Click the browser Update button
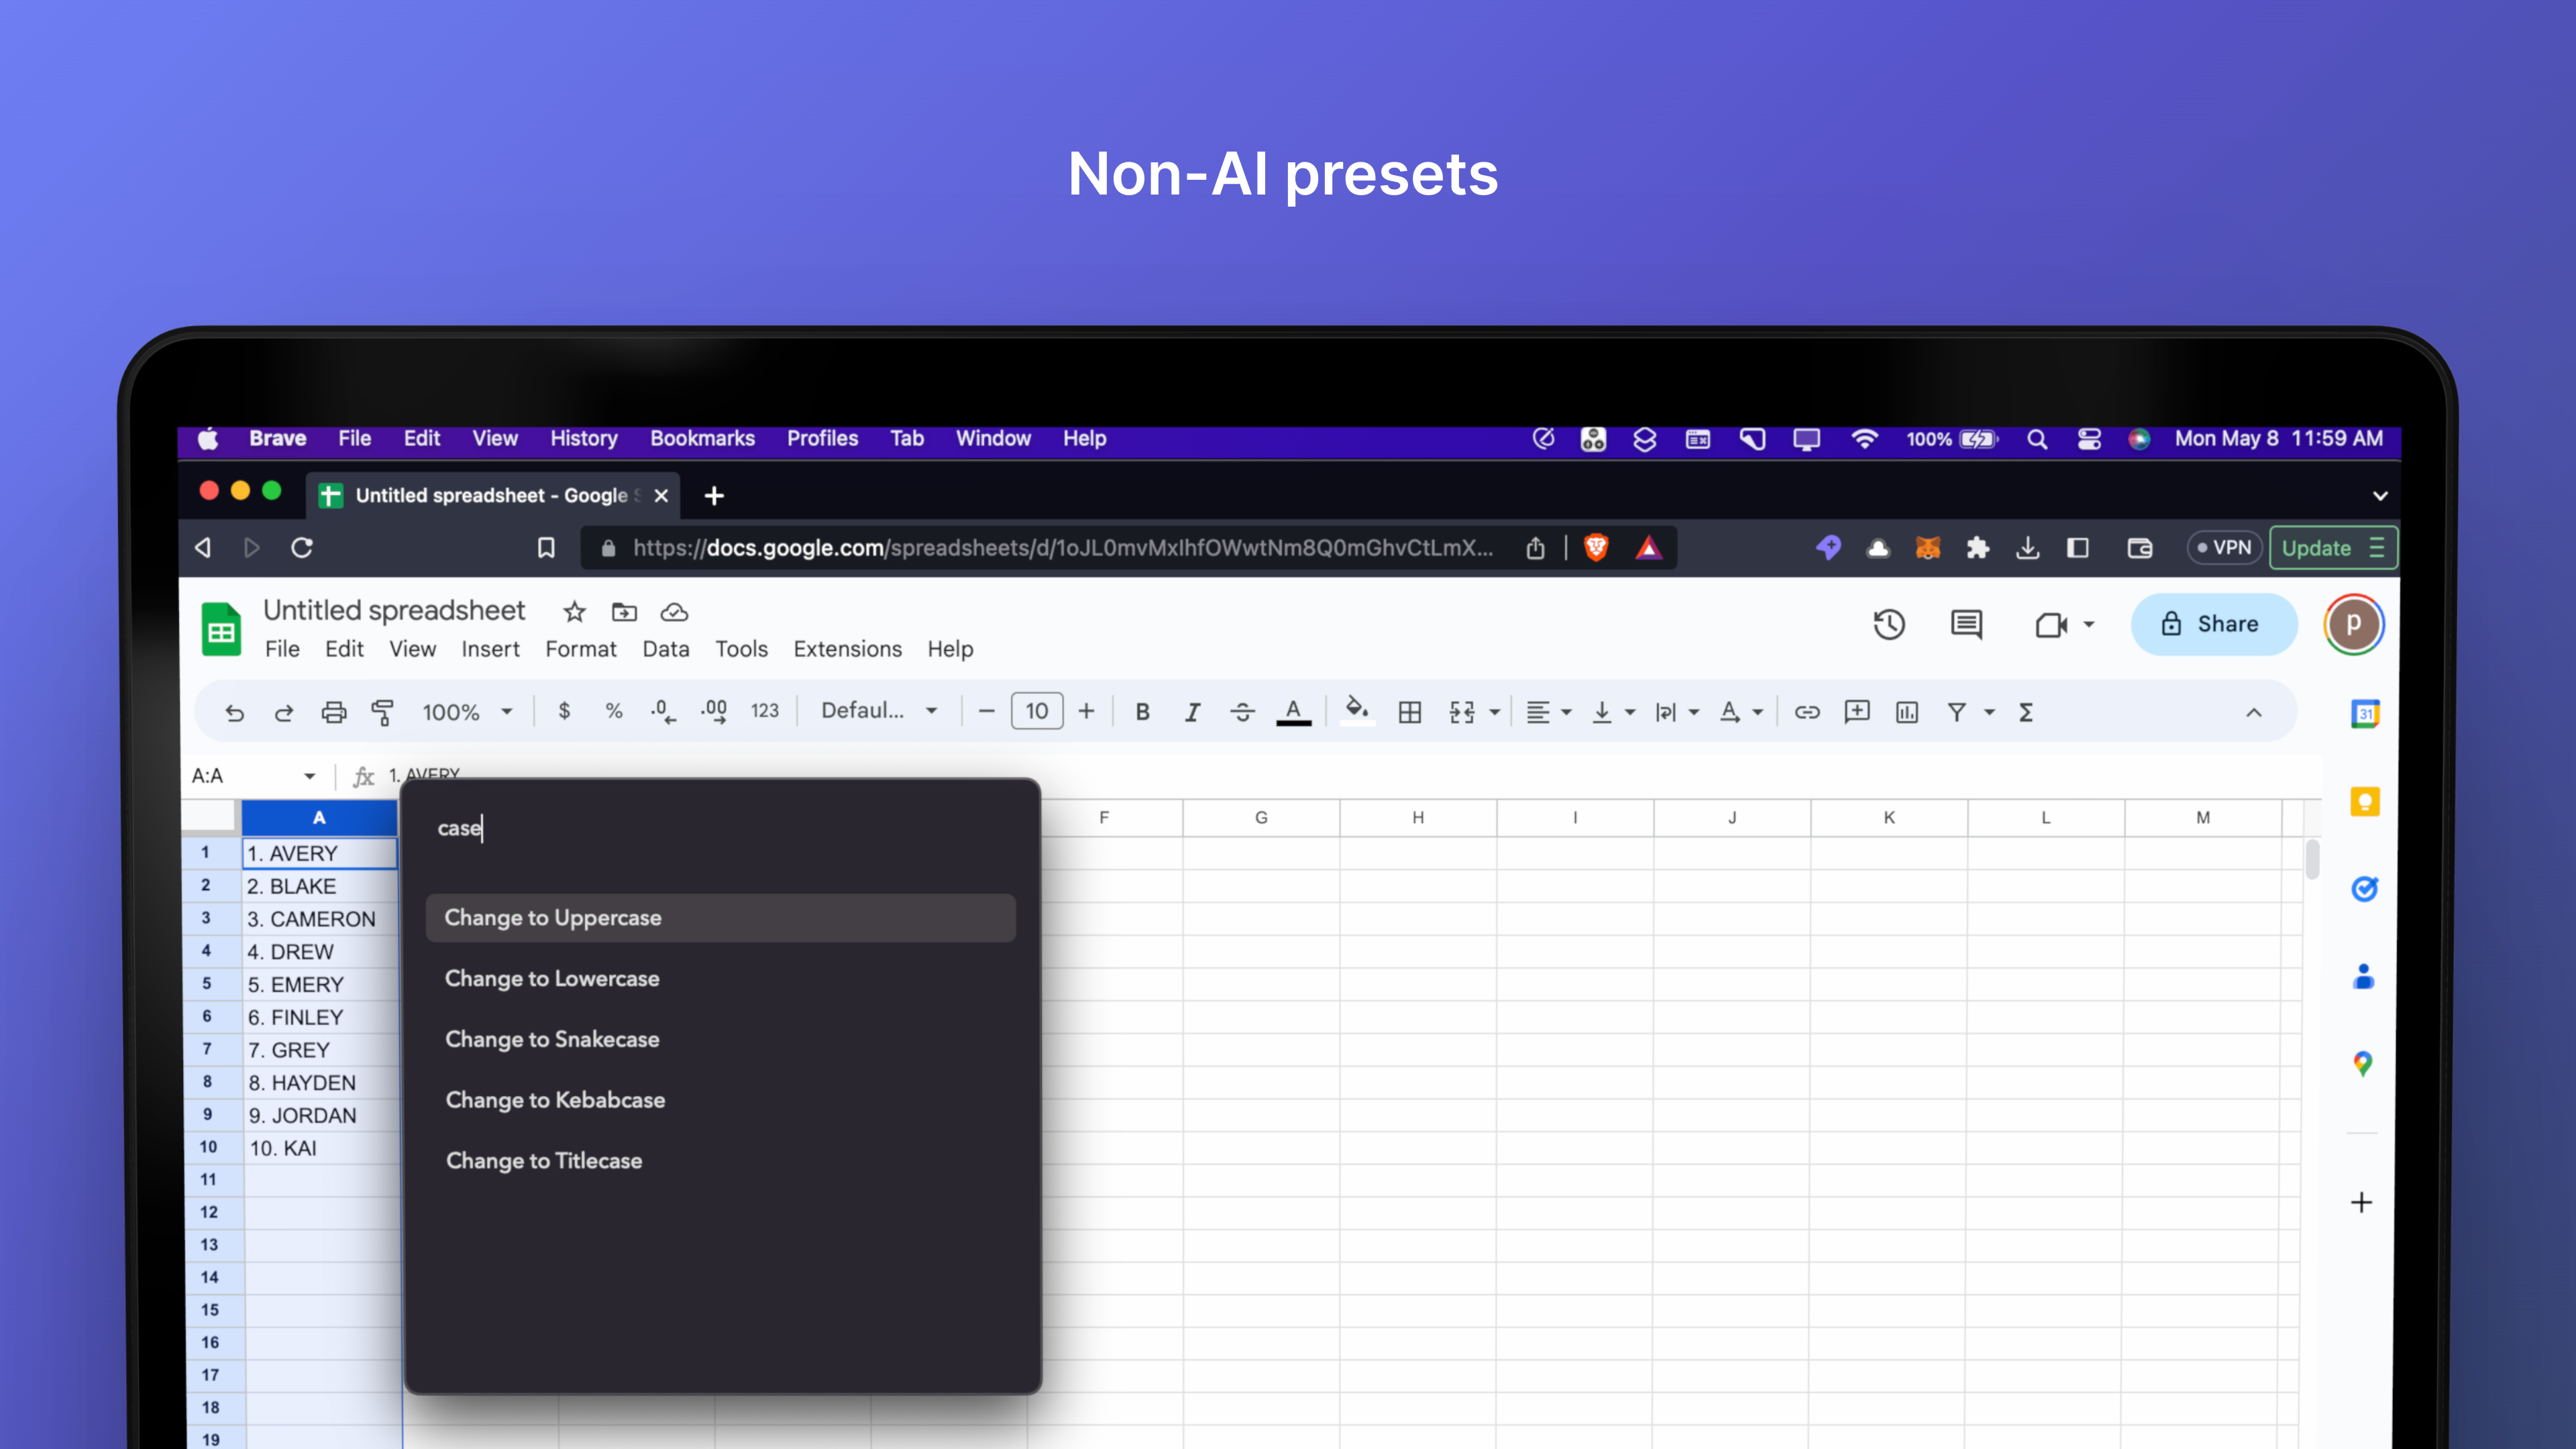 click(2333, 548)
